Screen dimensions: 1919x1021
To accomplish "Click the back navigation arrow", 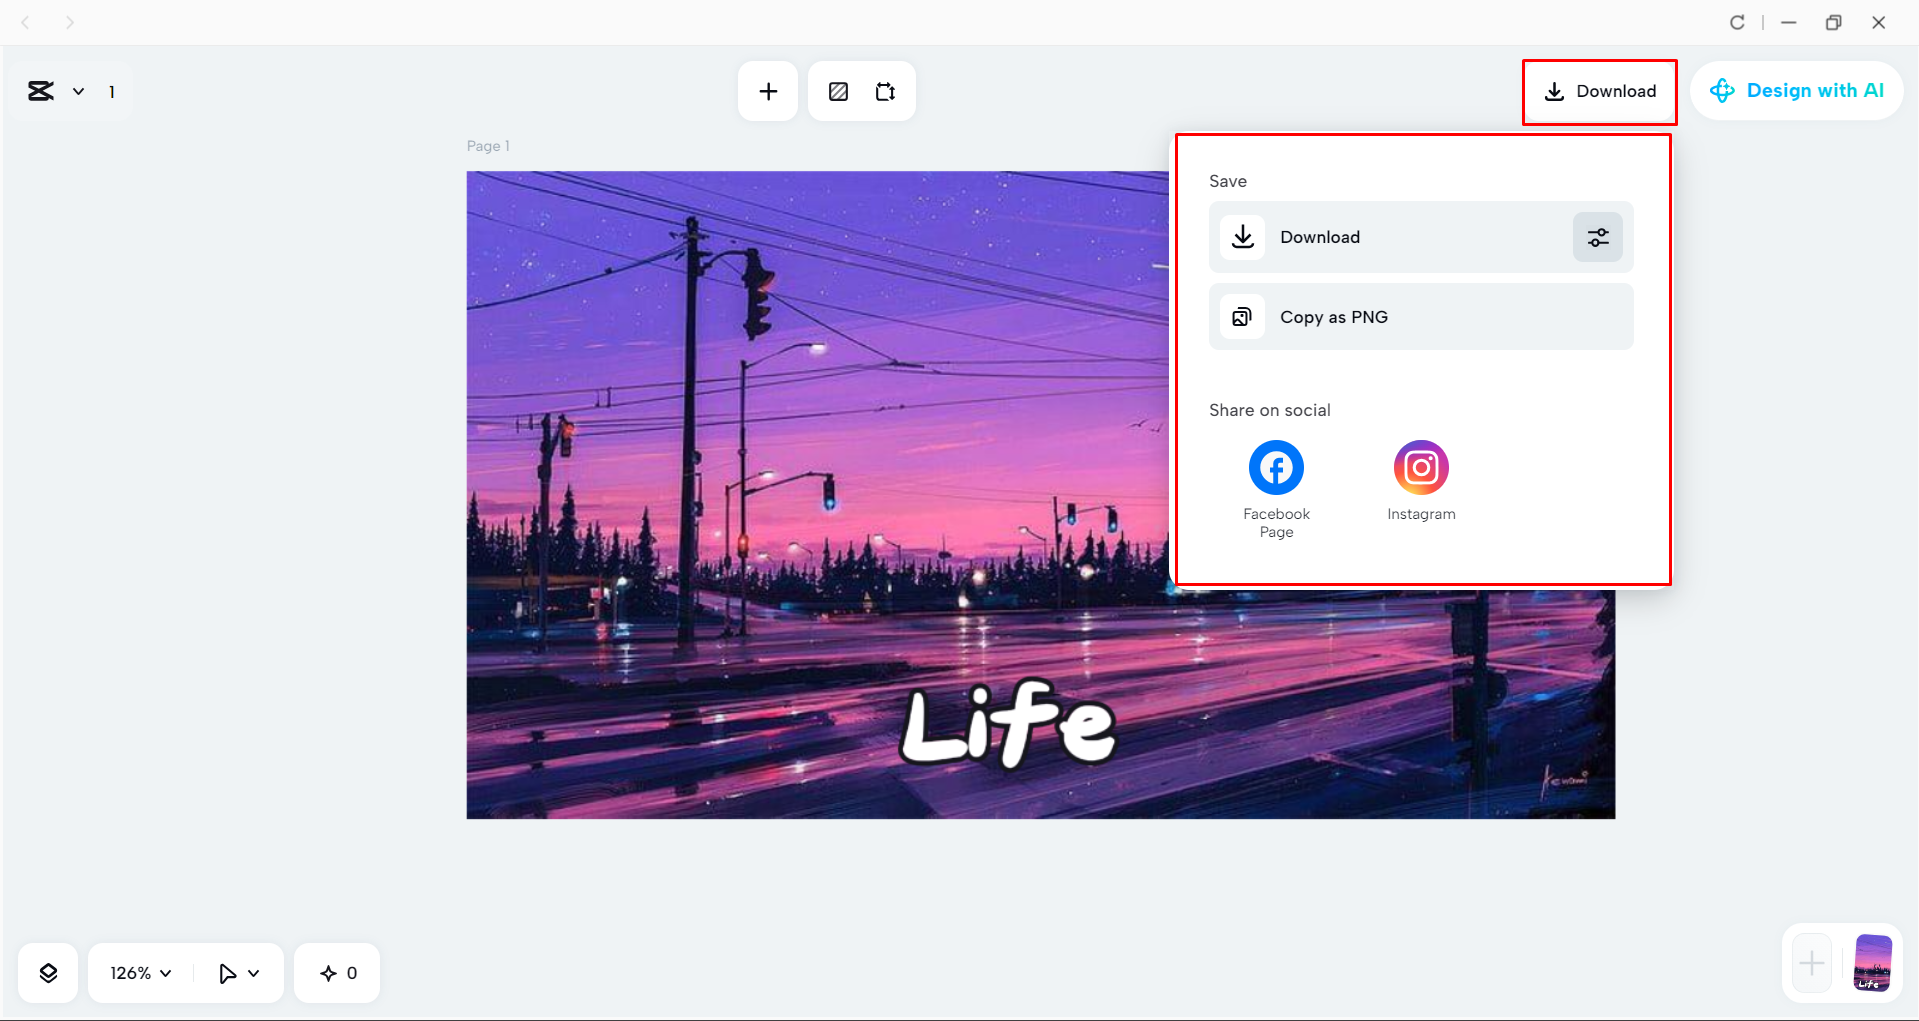I will click(26, 22).
